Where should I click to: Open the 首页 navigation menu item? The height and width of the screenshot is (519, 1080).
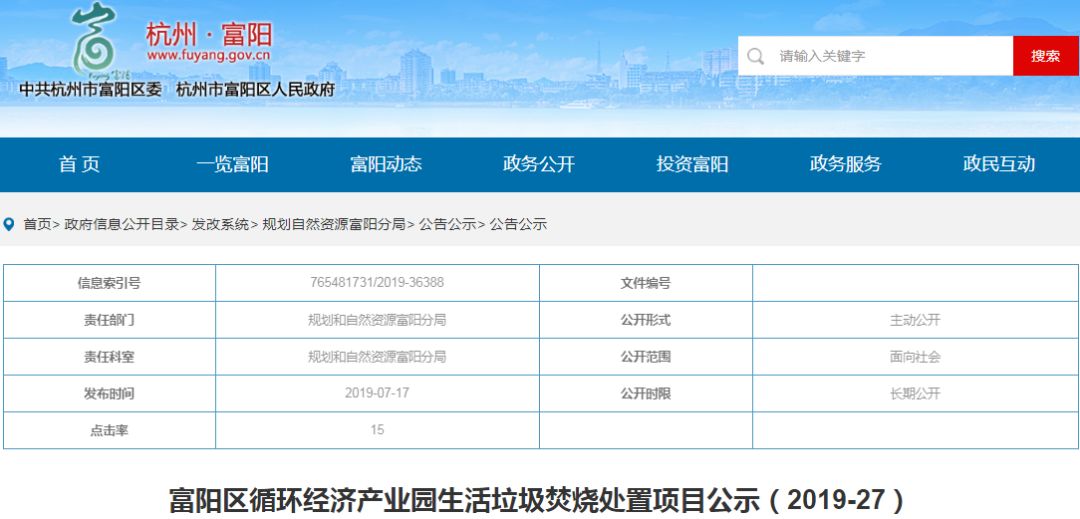click(x=79, y=165)
